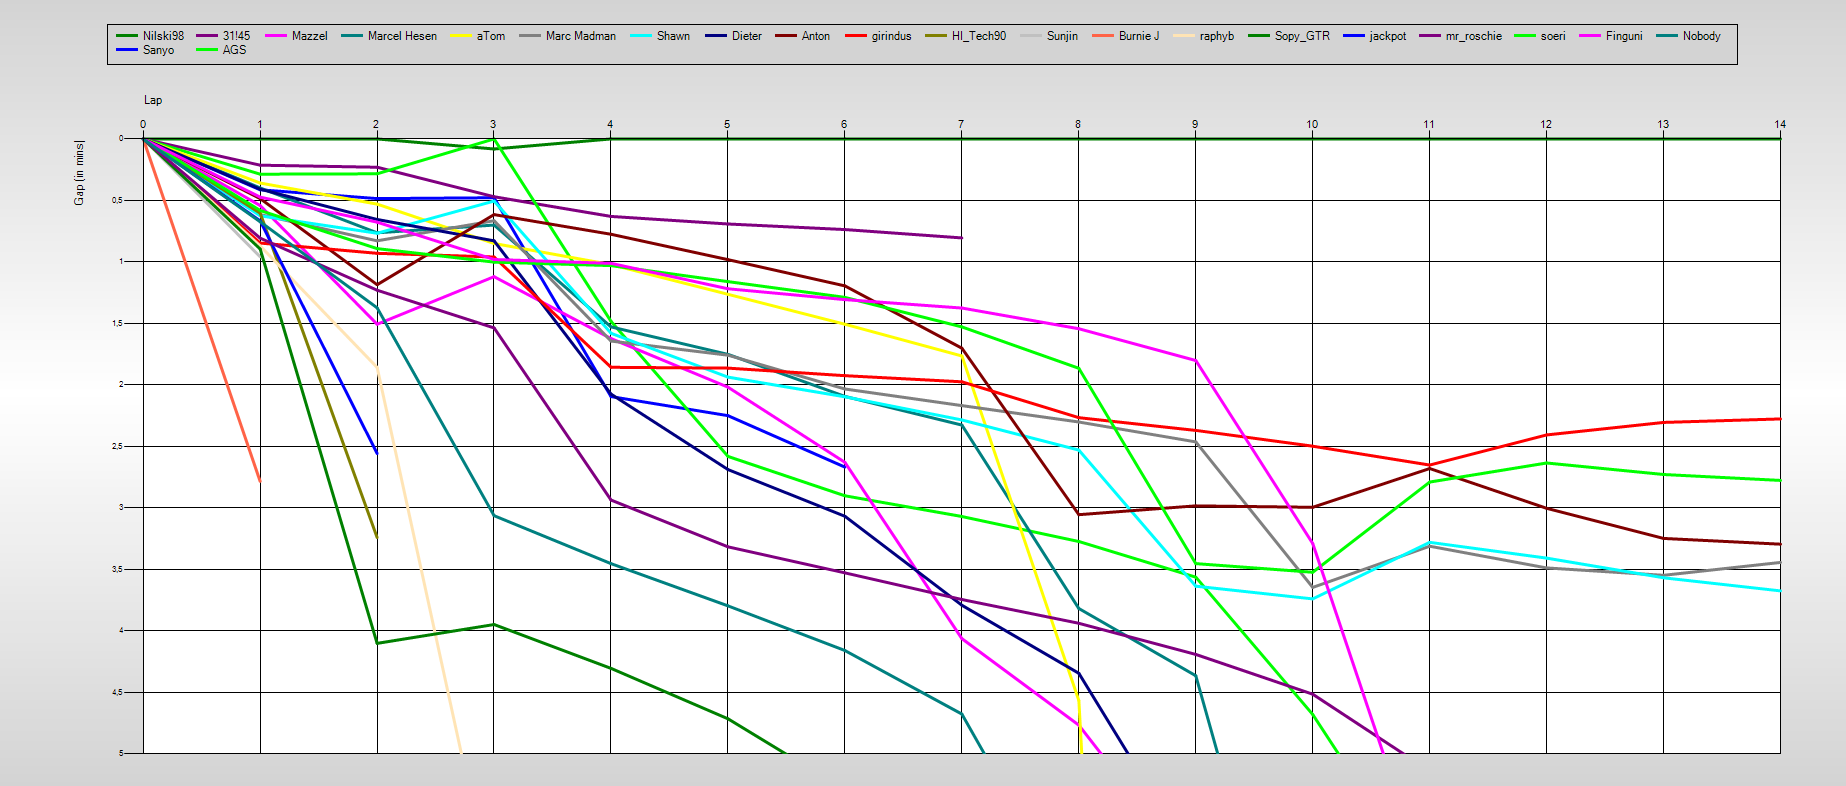Click Burnie J in the legend
Viewport: 1846px width, 786px height.
pyautogui.click(x=1138, y=36)
